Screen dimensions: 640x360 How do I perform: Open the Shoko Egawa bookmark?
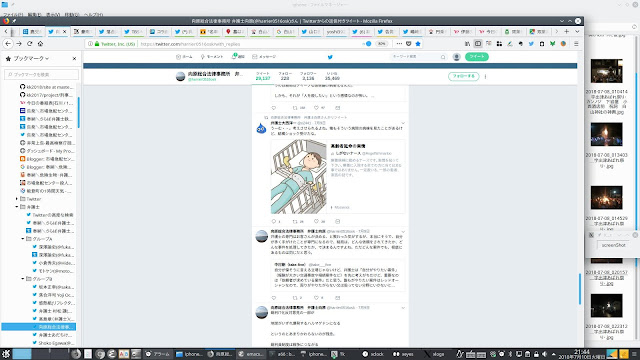[x=53, y=343]
